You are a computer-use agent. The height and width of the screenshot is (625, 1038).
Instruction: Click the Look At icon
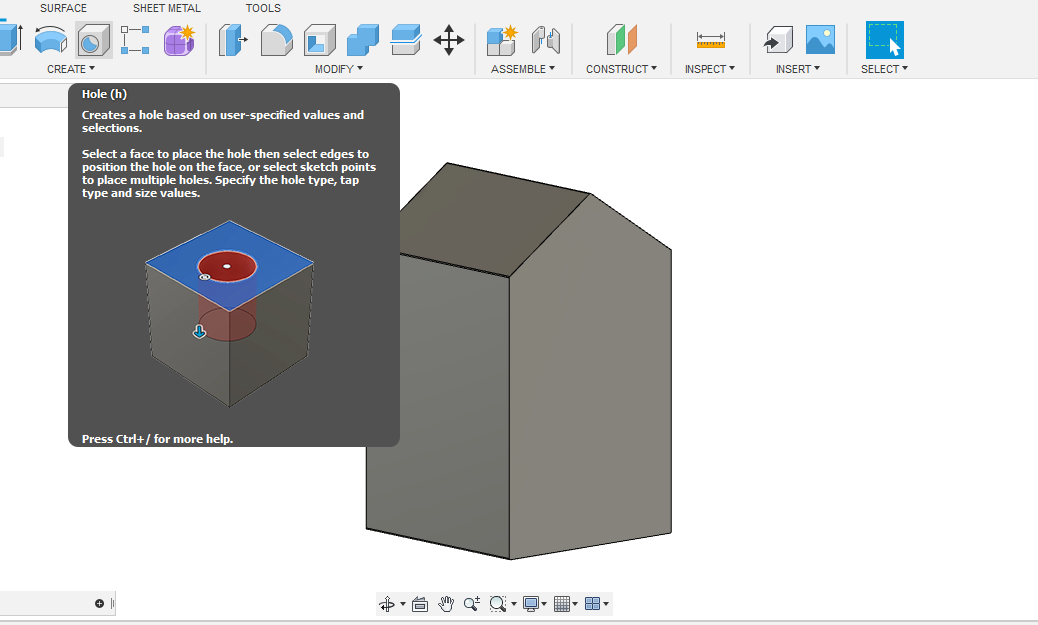(420, 604)
